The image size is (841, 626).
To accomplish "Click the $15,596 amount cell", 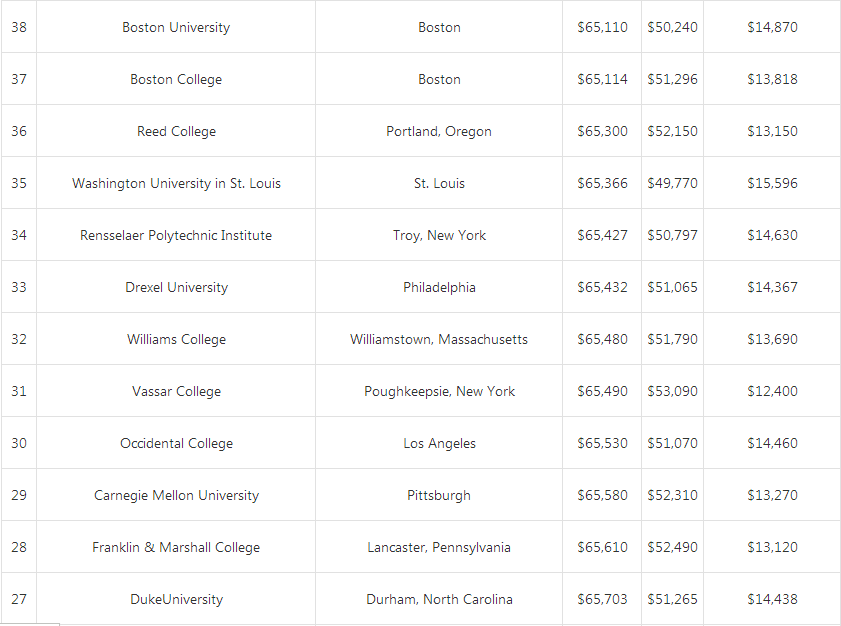I will click(772, 183).
